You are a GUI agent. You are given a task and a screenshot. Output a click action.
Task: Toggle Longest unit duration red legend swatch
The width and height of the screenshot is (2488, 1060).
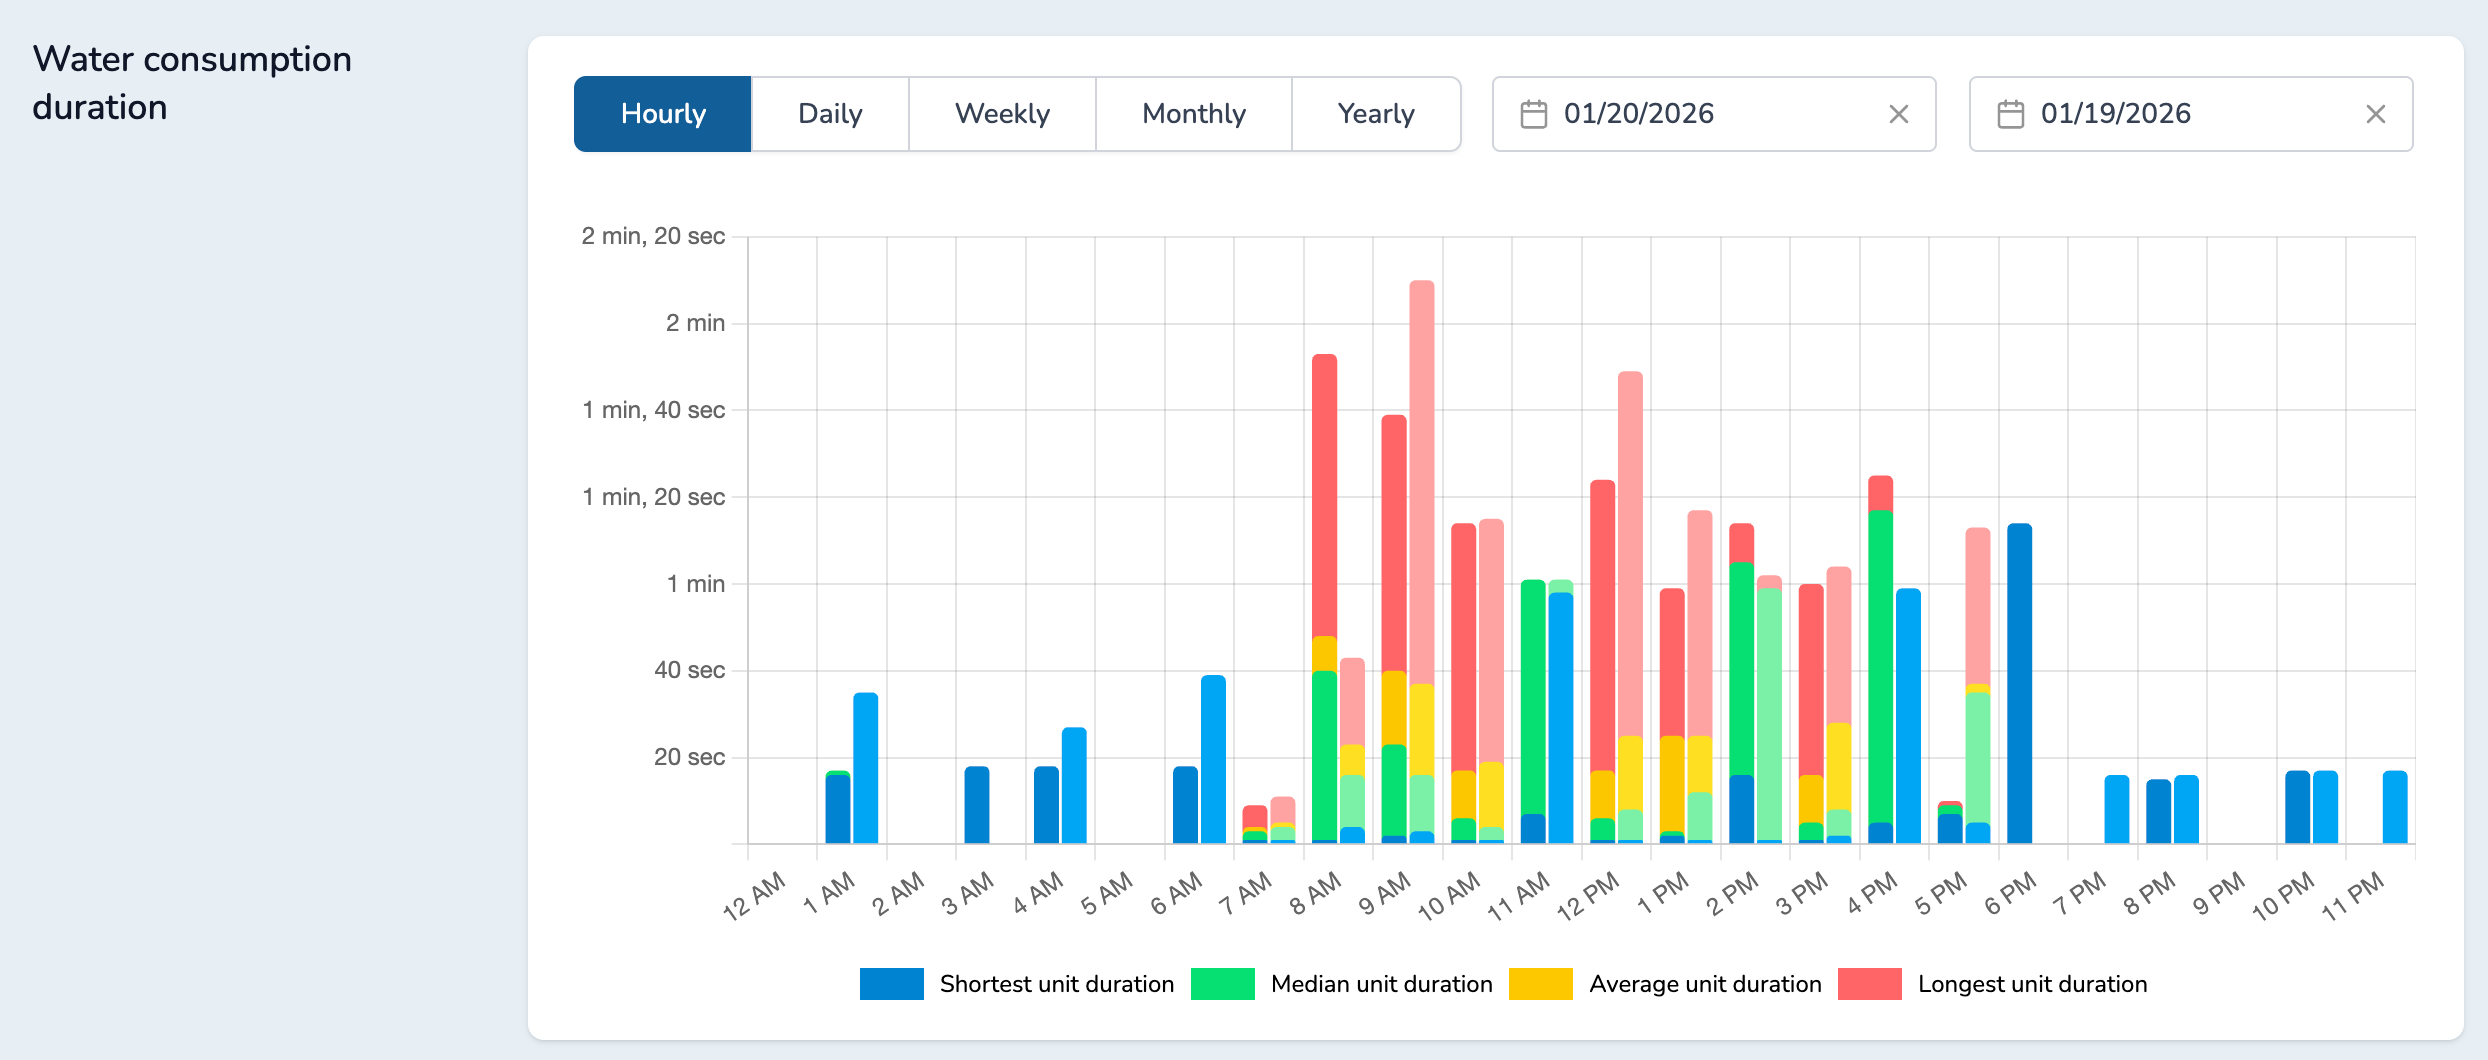click(1869, 984)
